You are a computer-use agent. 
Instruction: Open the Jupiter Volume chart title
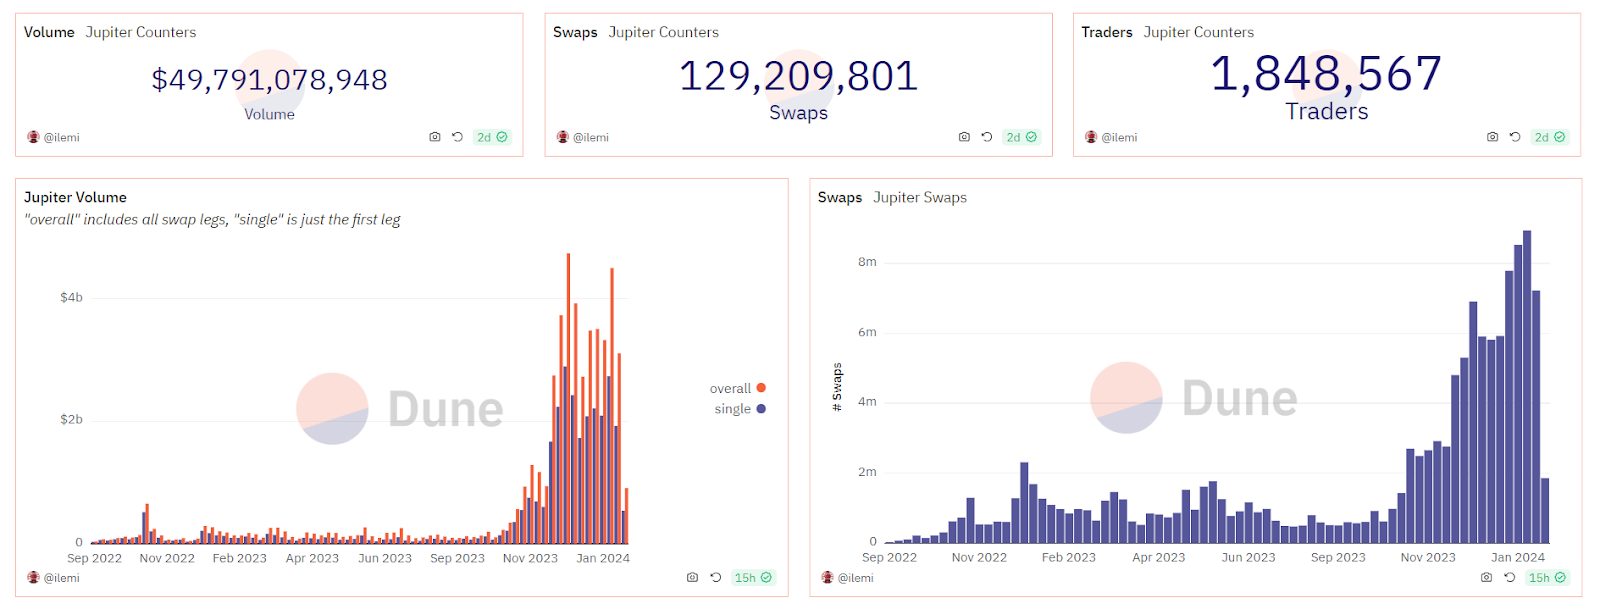(75, 197)
